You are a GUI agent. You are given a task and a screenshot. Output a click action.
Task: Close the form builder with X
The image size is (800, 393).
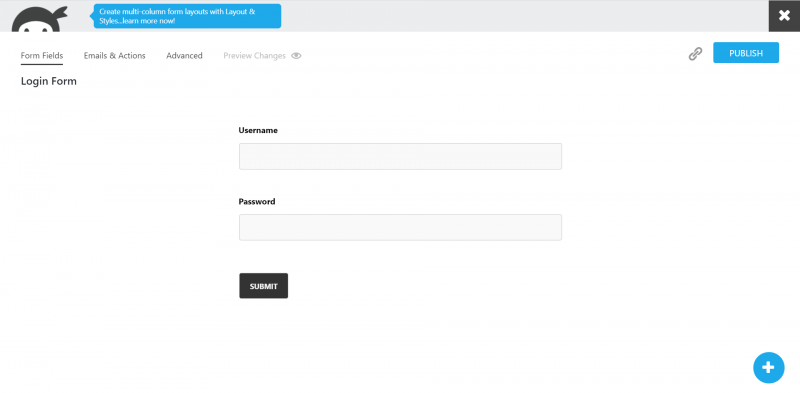[784, 16]
